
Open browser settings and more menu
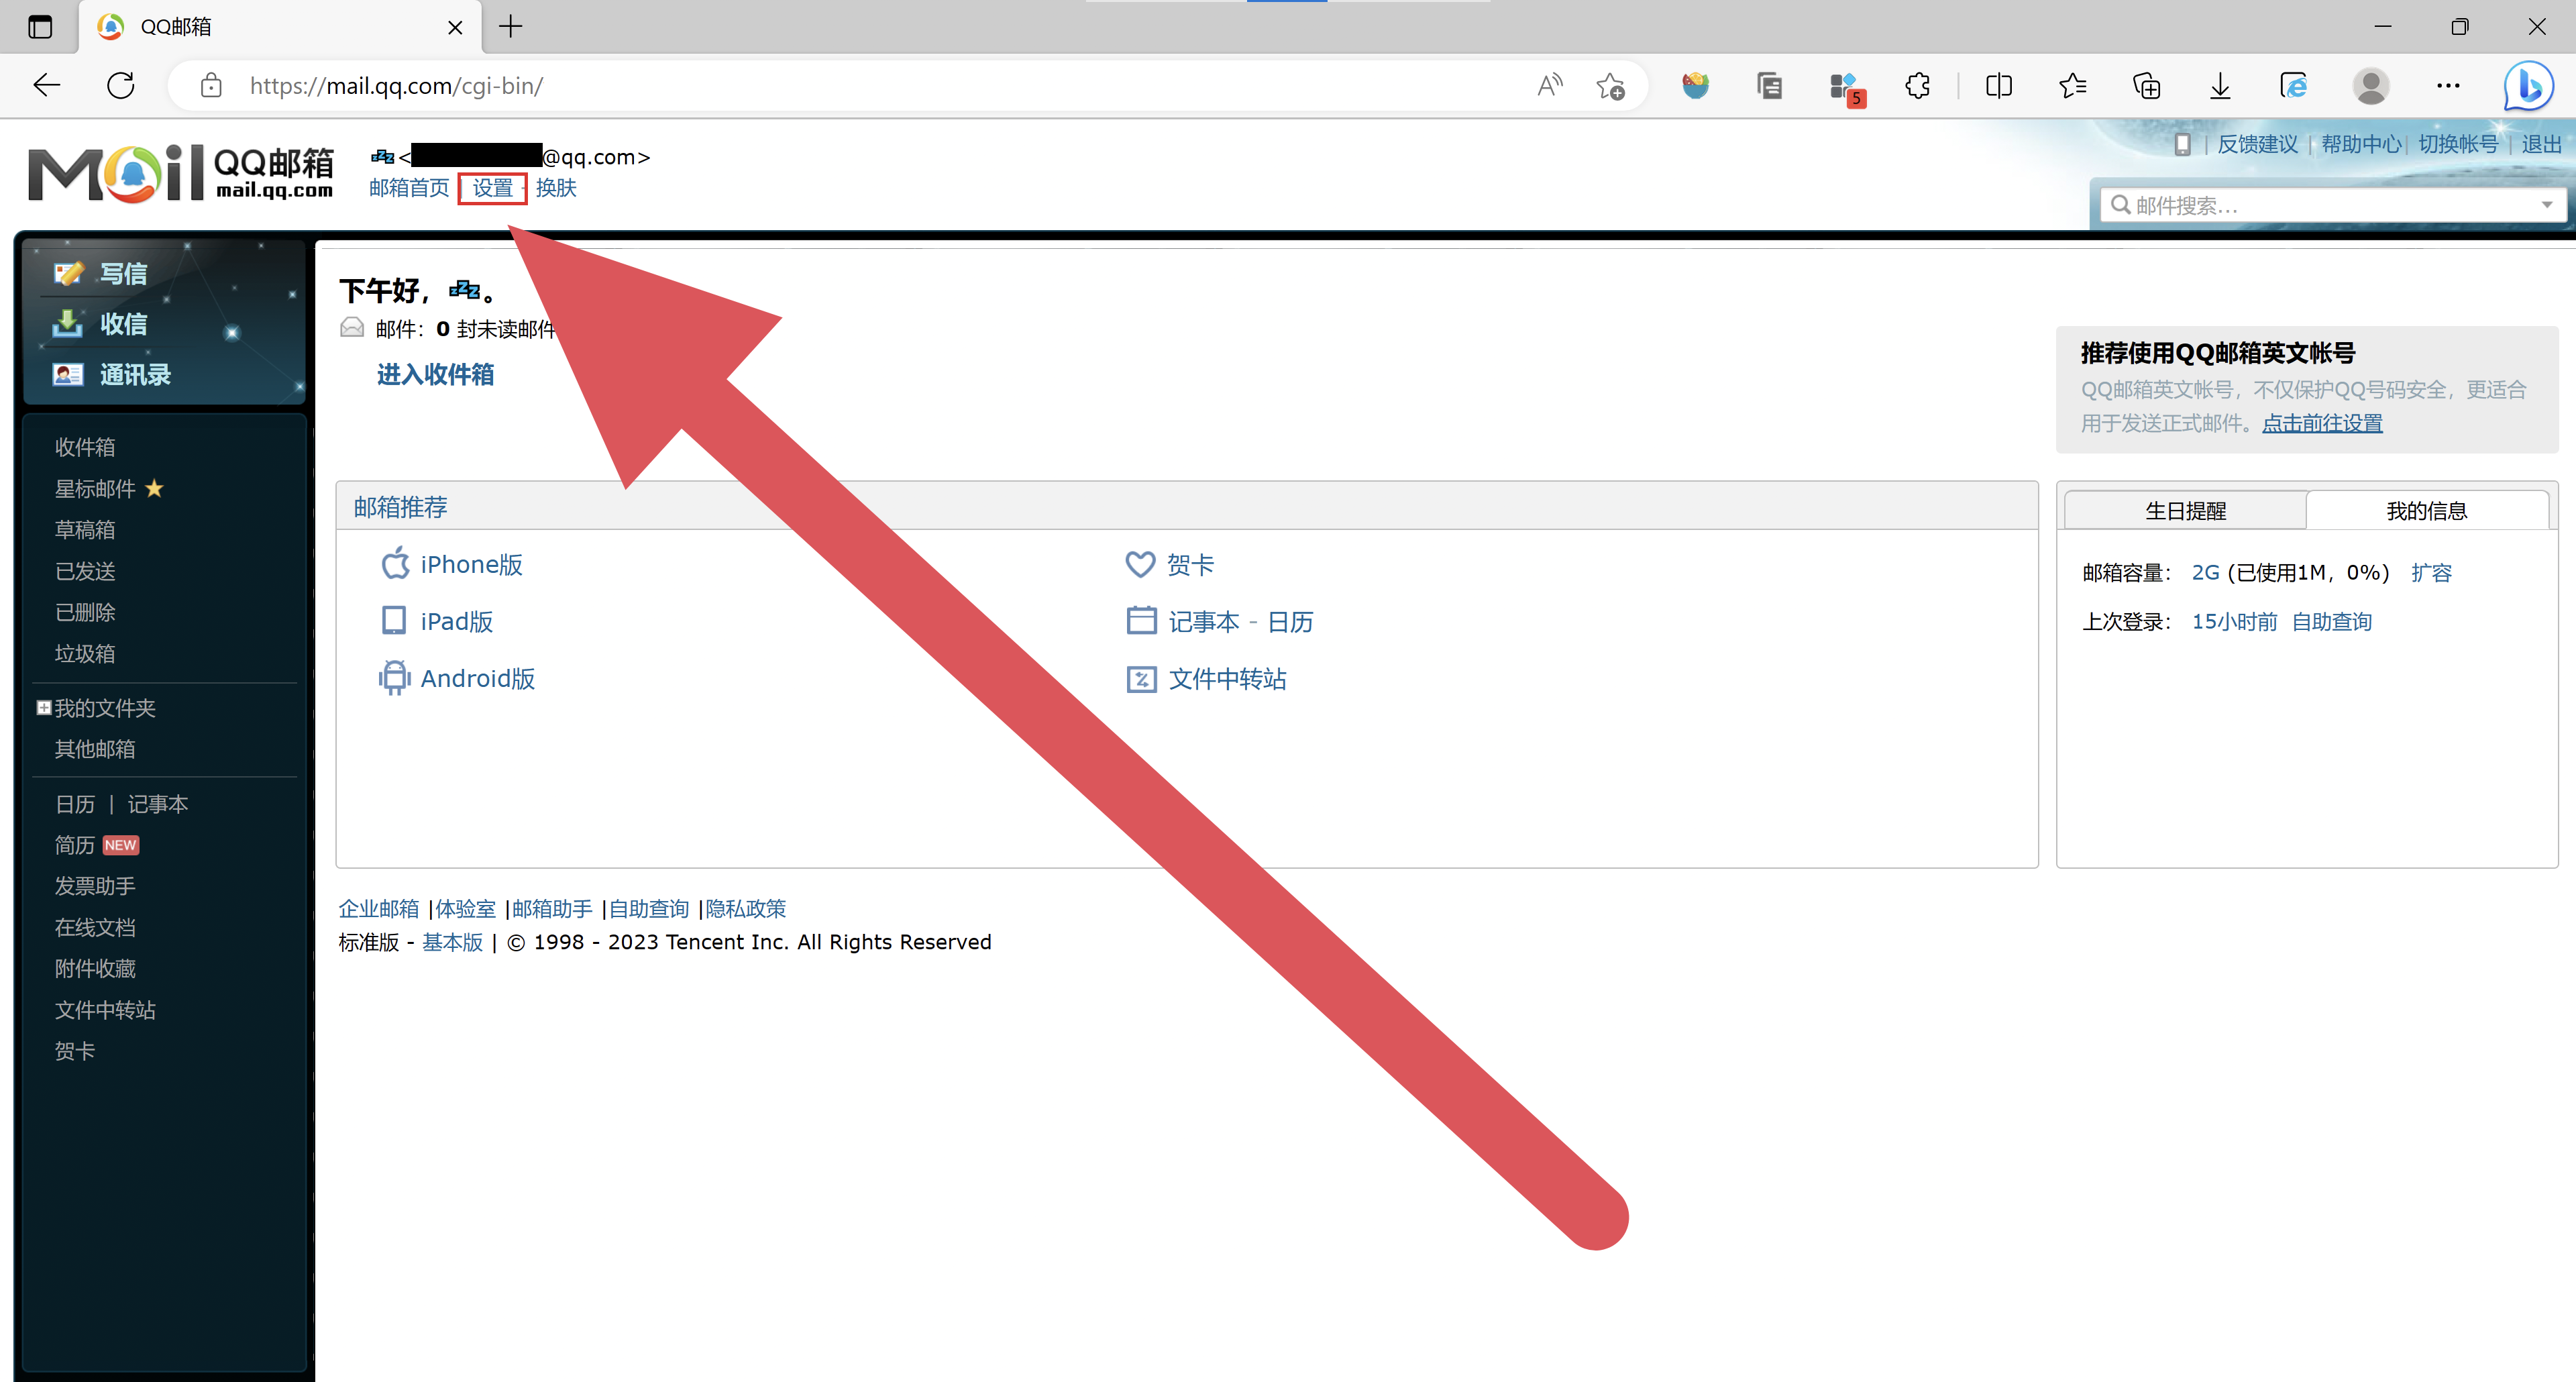pos(2447,86)
